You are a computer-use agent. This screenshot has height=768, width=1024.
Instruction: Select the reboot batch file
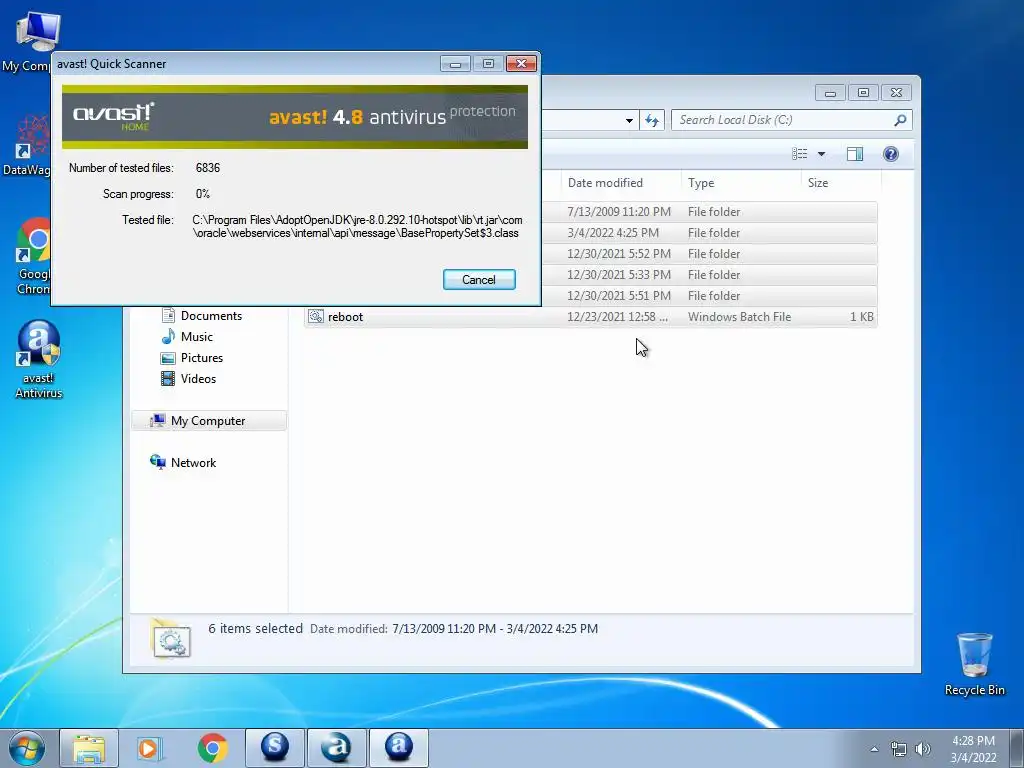point(590,317)
